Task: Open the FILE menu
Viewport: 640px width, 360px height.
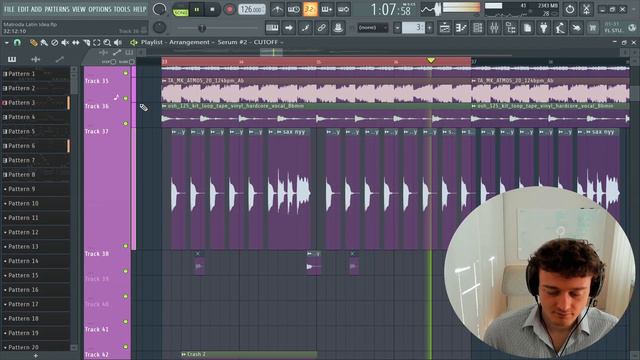Action: click(9, 9)
